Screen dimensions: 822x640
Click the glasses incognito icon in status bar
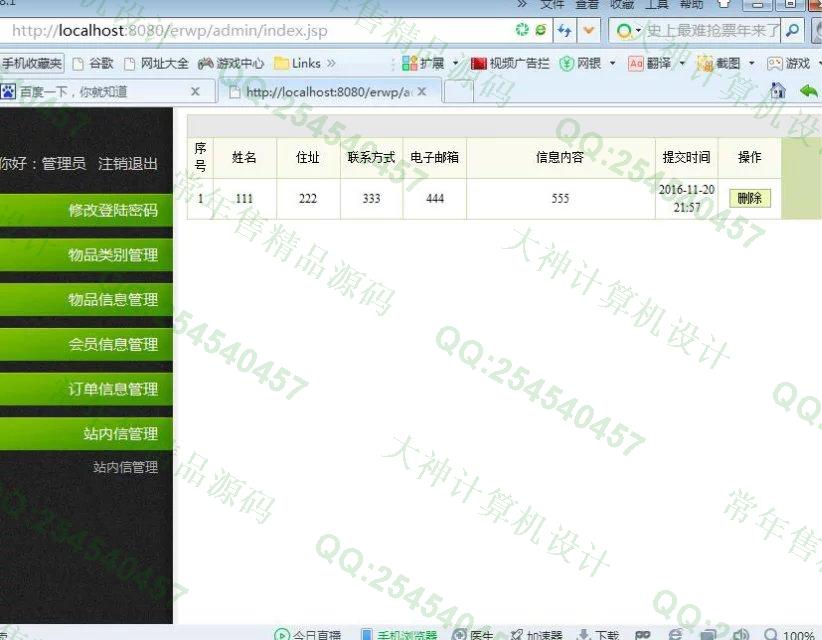coord(643,635)
